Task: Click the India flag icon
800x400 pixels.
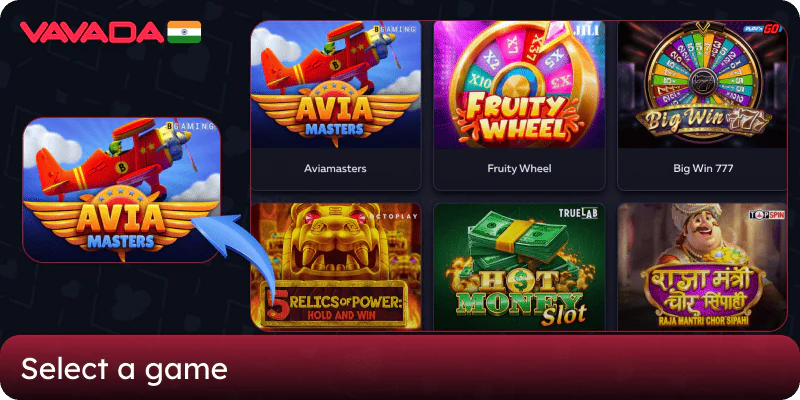Action: pos(184,32)
